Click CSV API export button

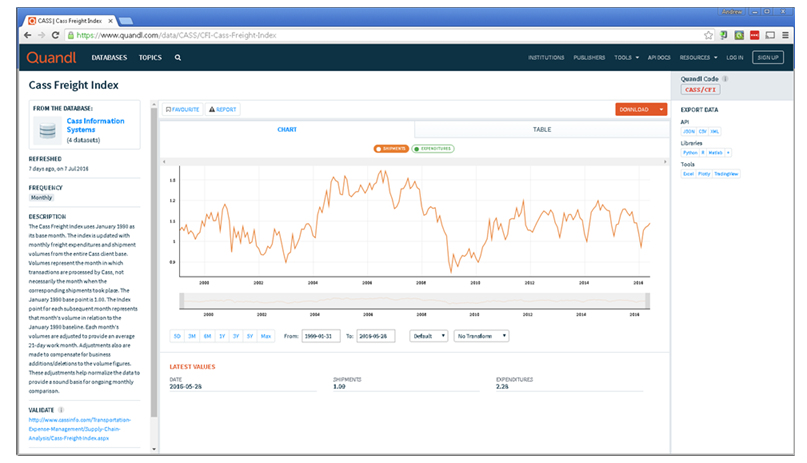(x=703, y=132)
